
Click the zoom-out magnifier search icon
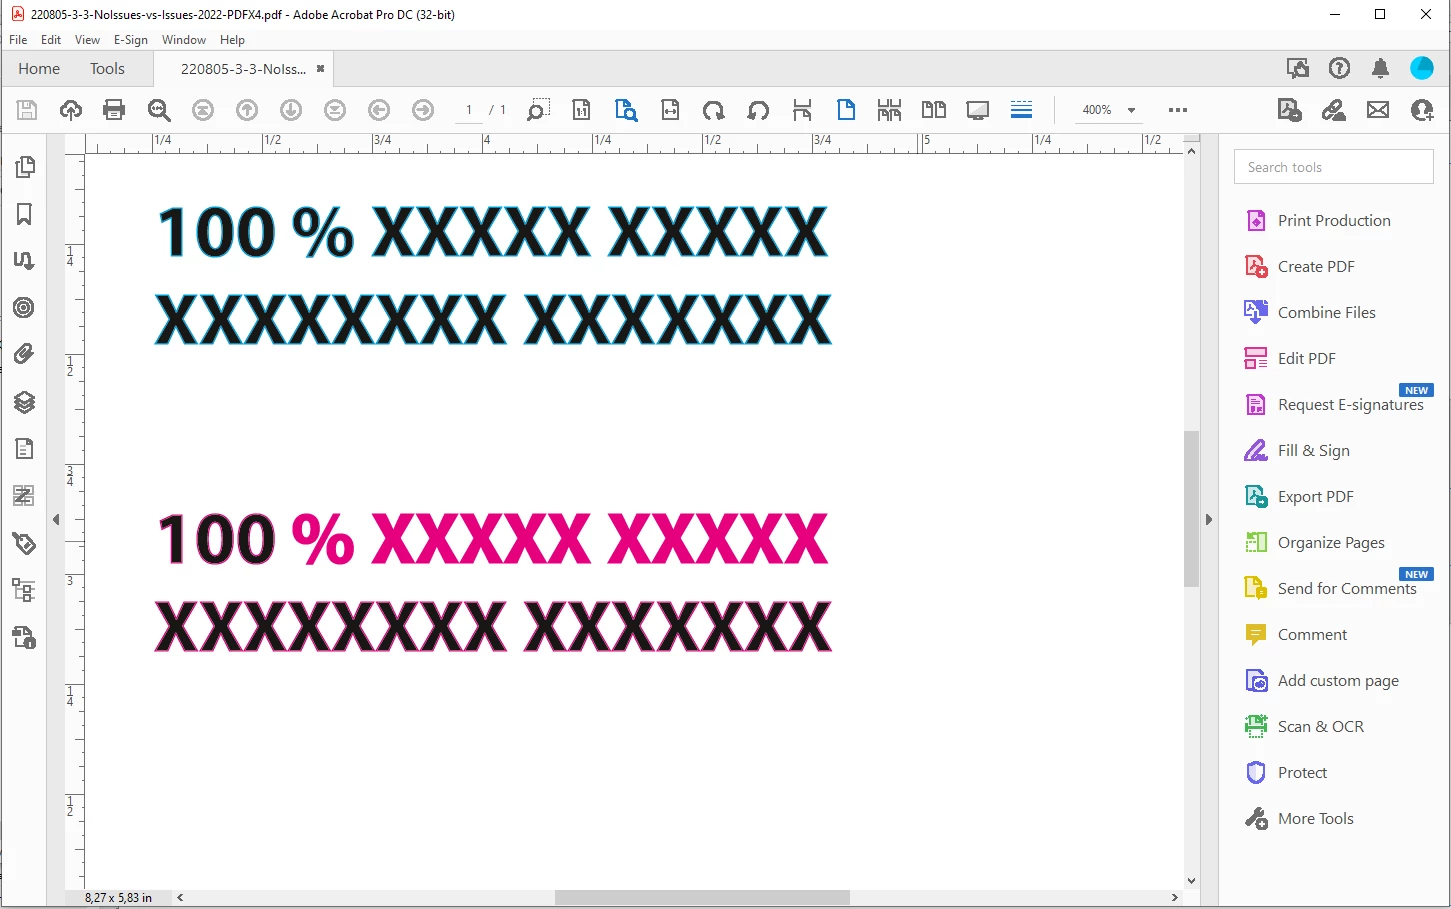click(x=159, y=110)
